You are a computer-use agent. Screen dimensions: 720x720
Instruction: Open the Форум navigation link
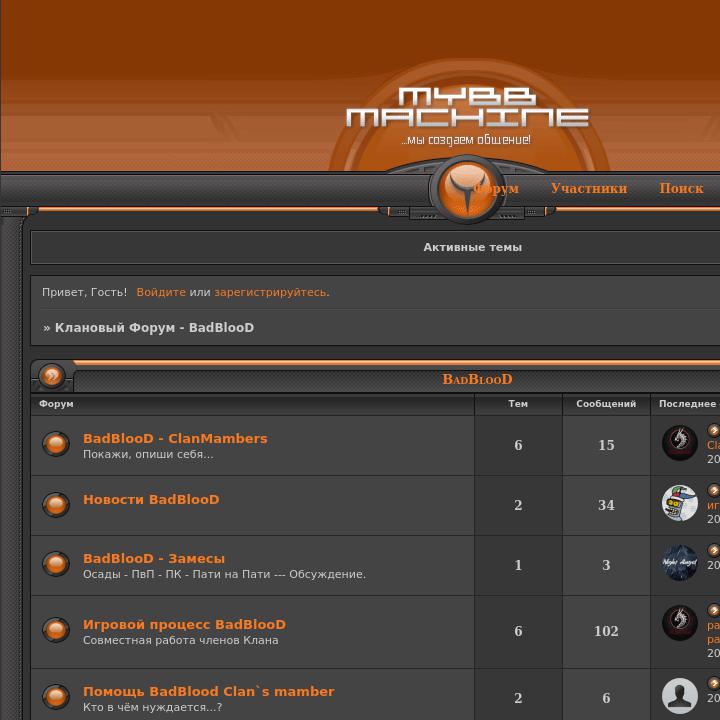(496, 188)
